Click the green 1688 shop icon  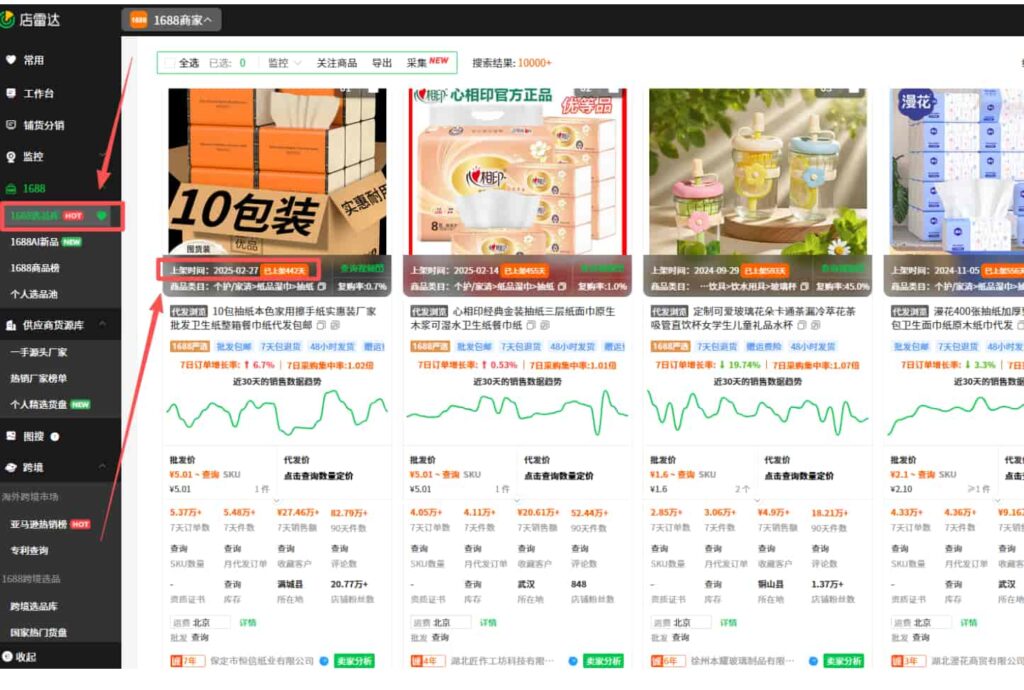pyautogui.click(x=11, y=189)
